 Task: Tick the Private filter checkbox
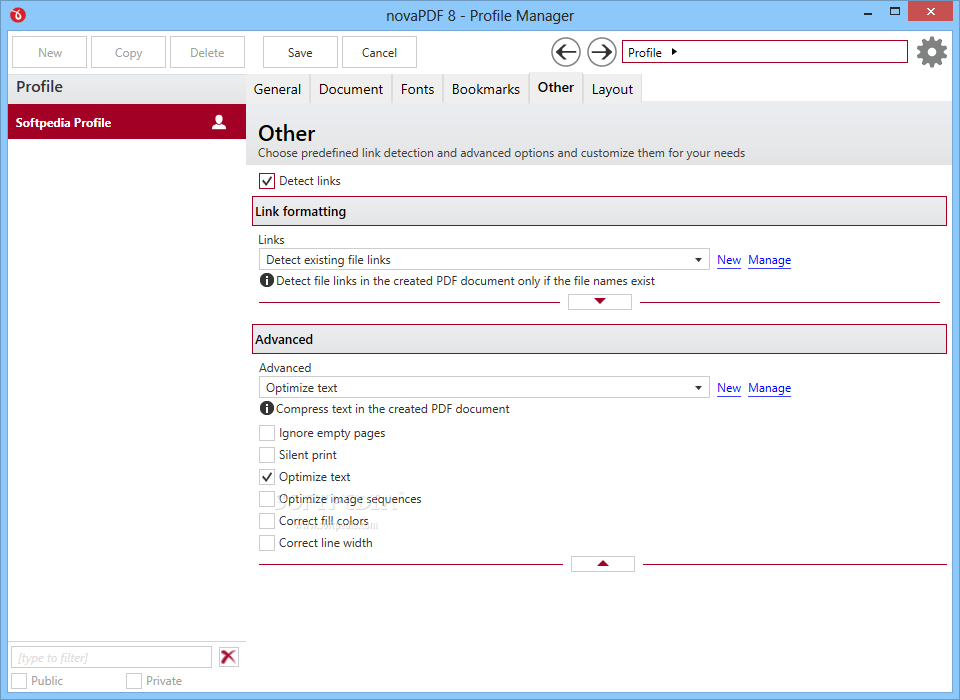(133, 681)
